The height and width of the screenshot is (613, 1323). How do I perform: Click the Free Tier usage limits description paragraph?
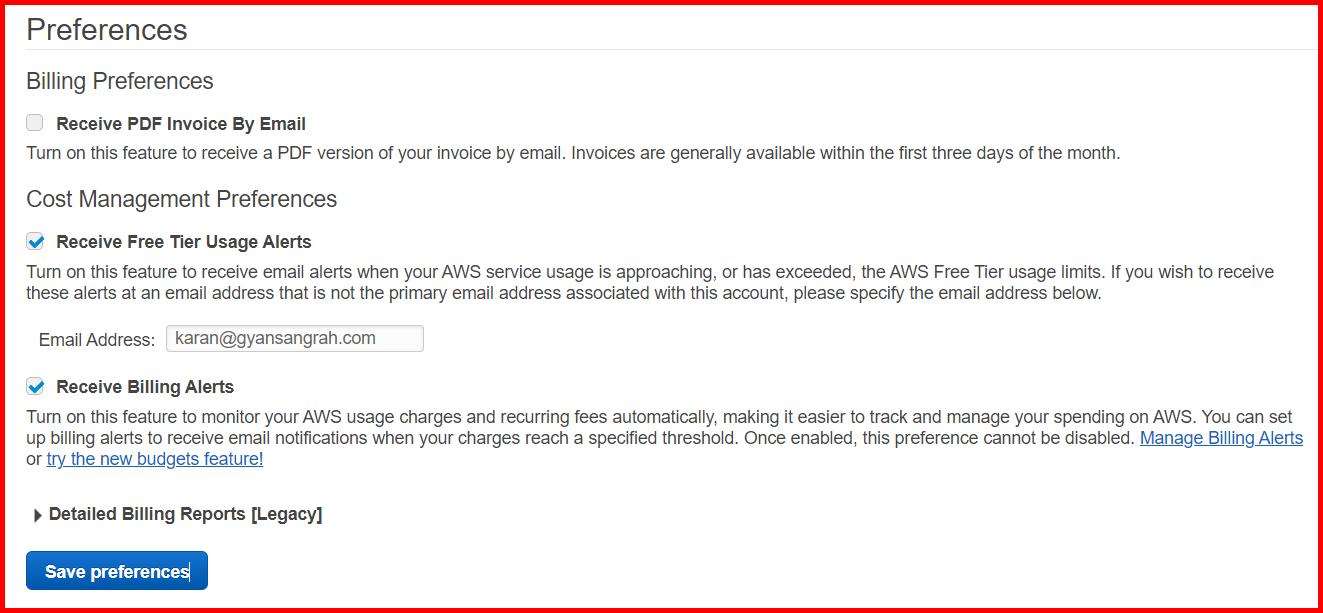[650, 282]
